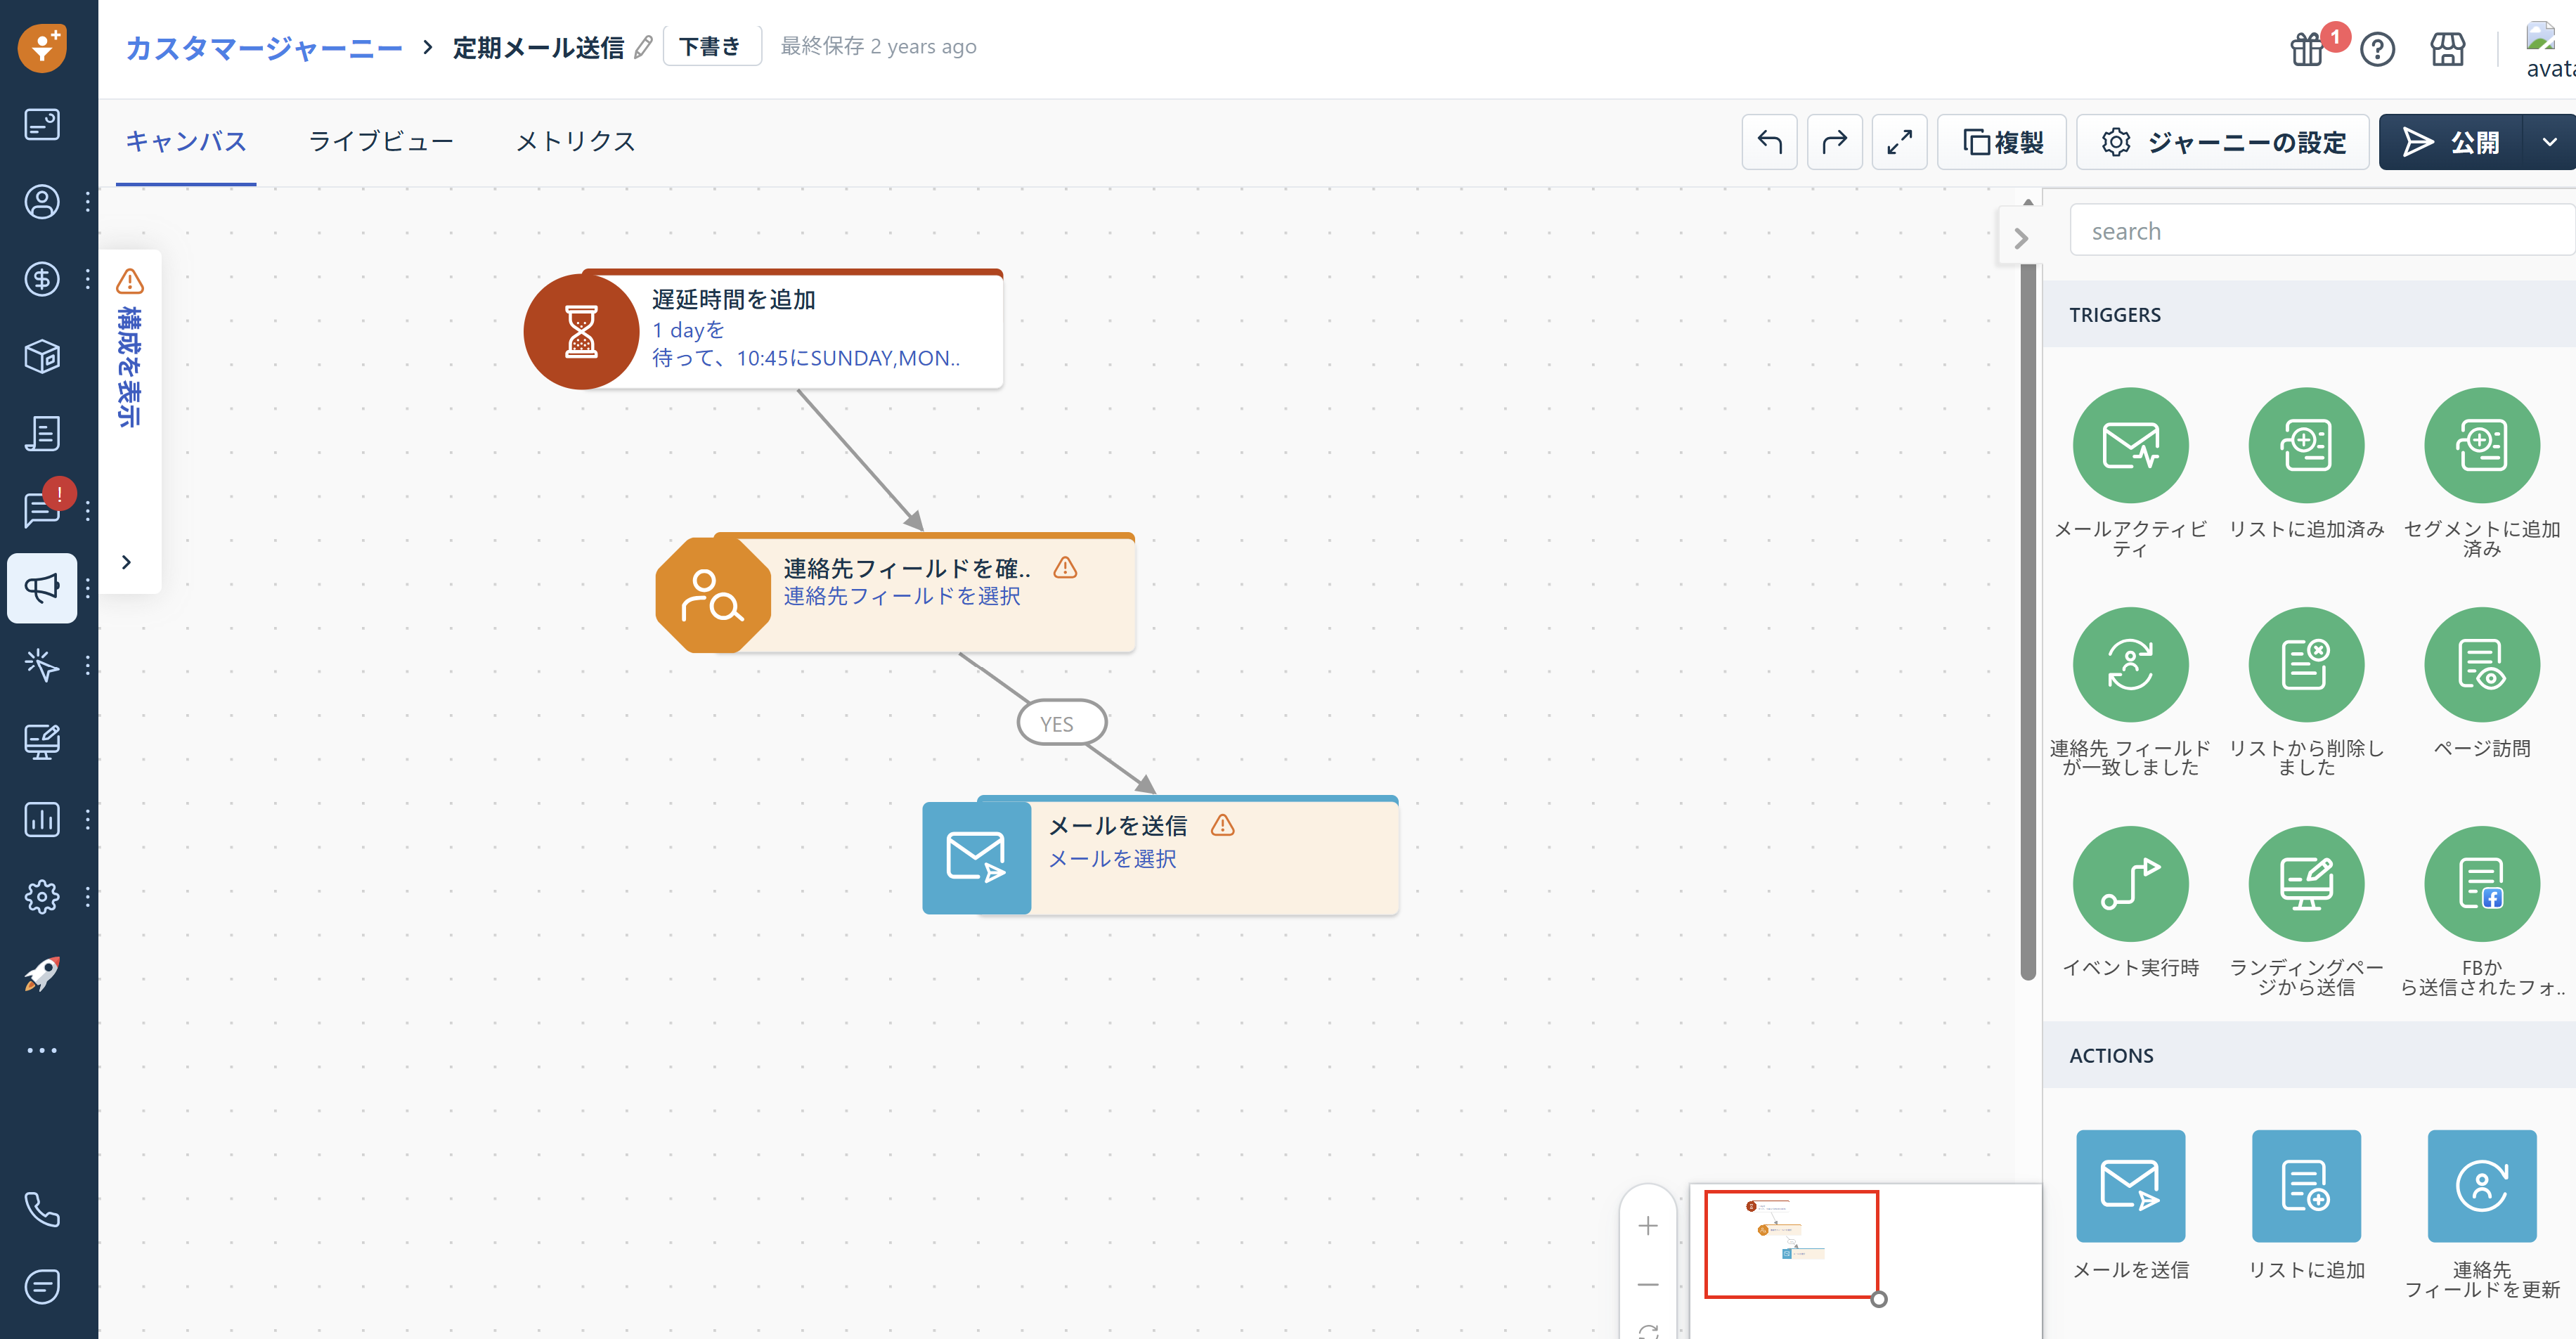2576x1339 pixels.
Task: Select the セグメントに追加済み trigger icon
Action: (2481, 445)
